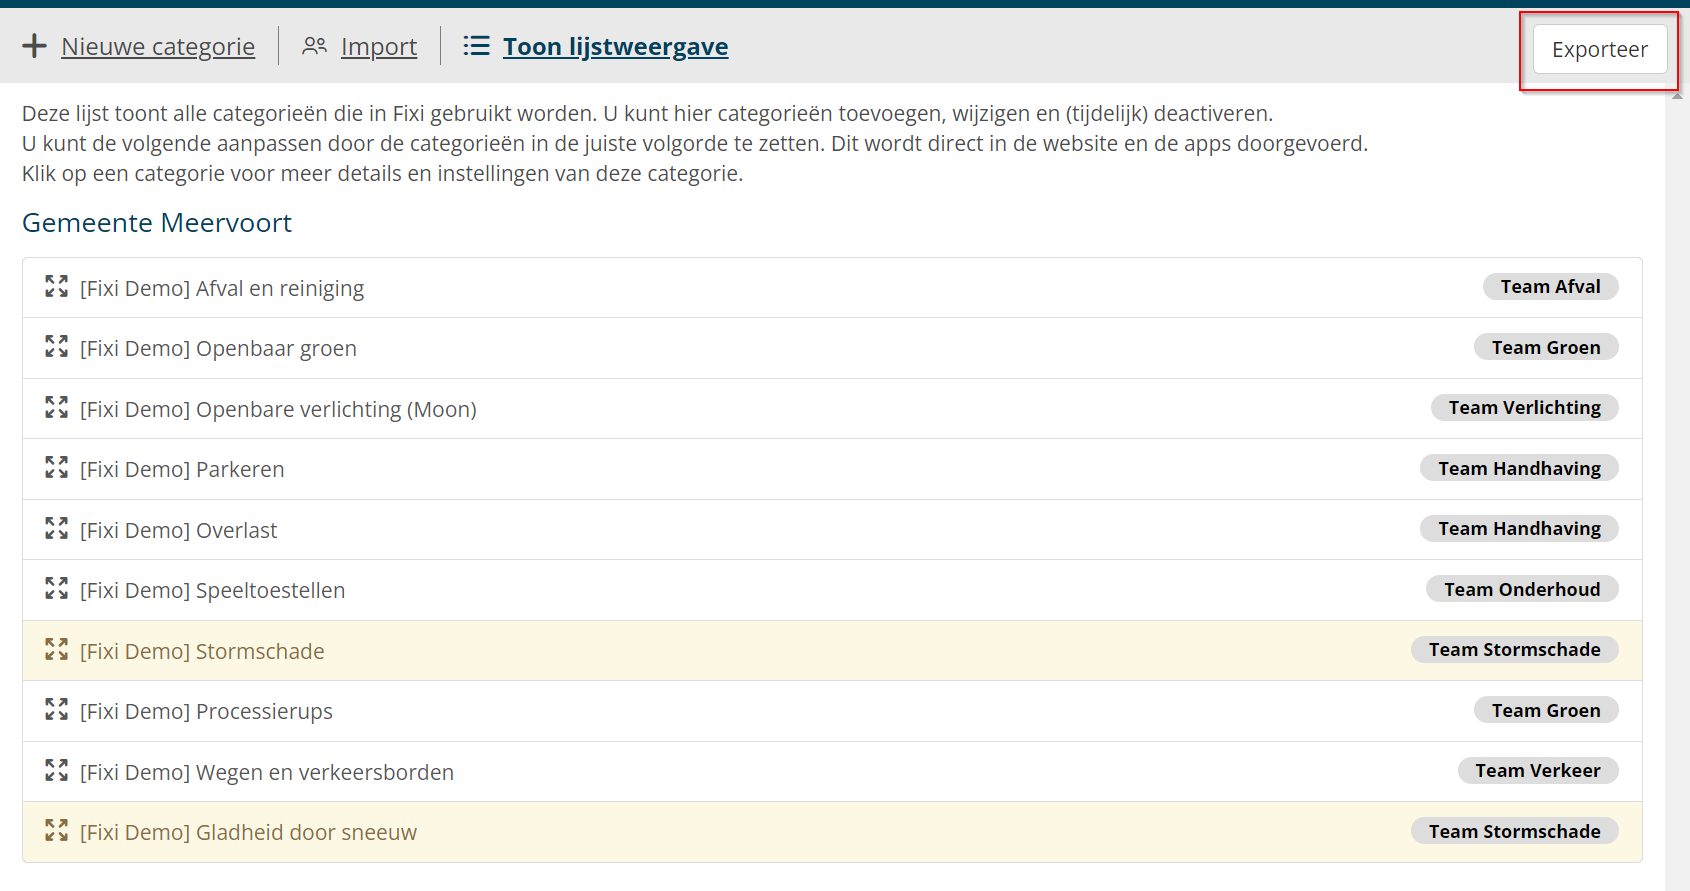Click move handle icon of Openbare verlichting (Moon)
This screenshot has height=891, width=1690.
57,408
